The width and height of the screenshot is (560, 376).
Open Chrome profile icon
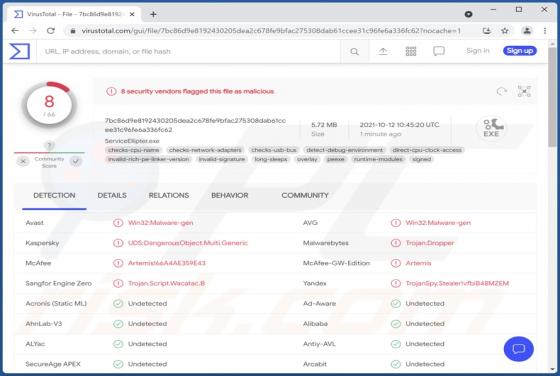tap(527, 31)
